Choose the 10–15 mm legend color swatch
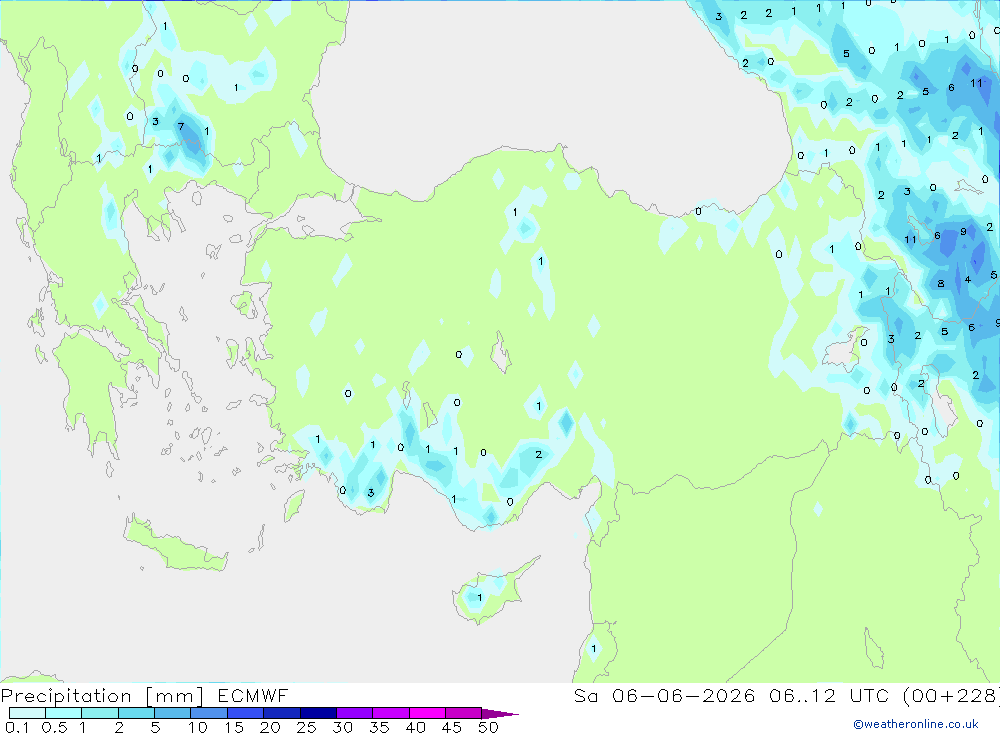Viewport: 1000px width, 733px height. click(209, 713)
